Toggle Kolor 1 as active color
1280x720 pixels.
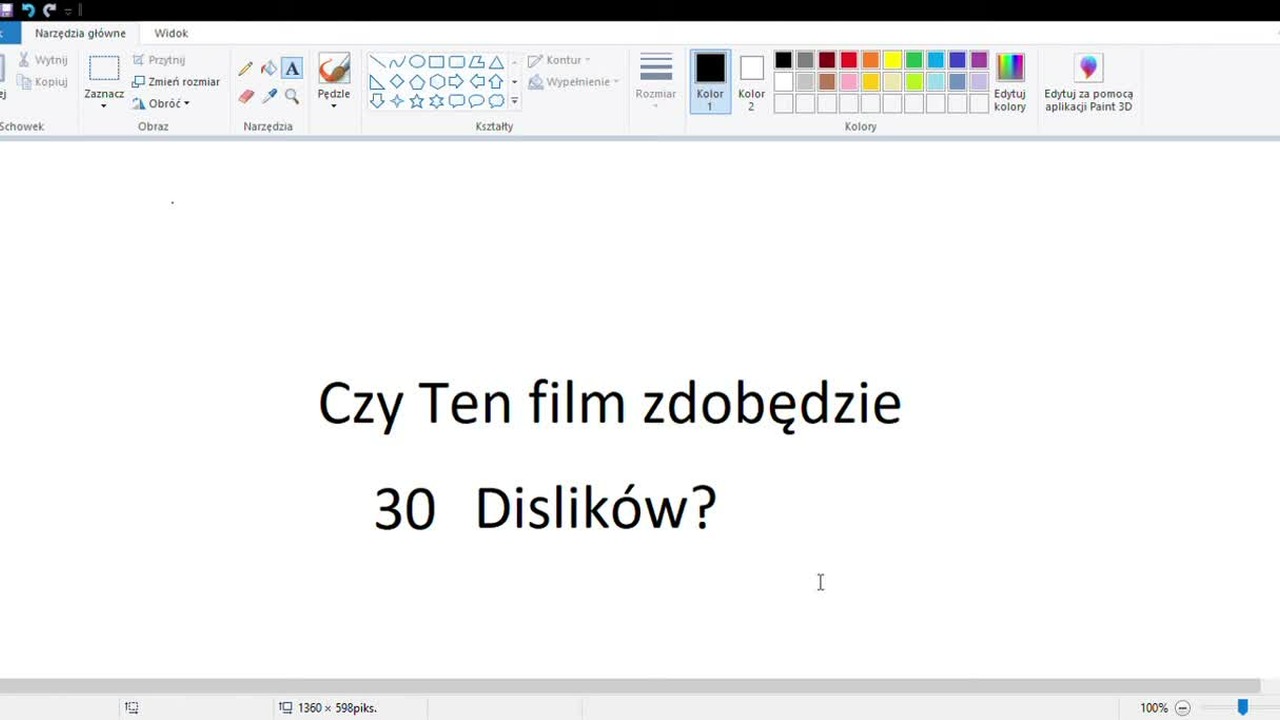point(710,82)
